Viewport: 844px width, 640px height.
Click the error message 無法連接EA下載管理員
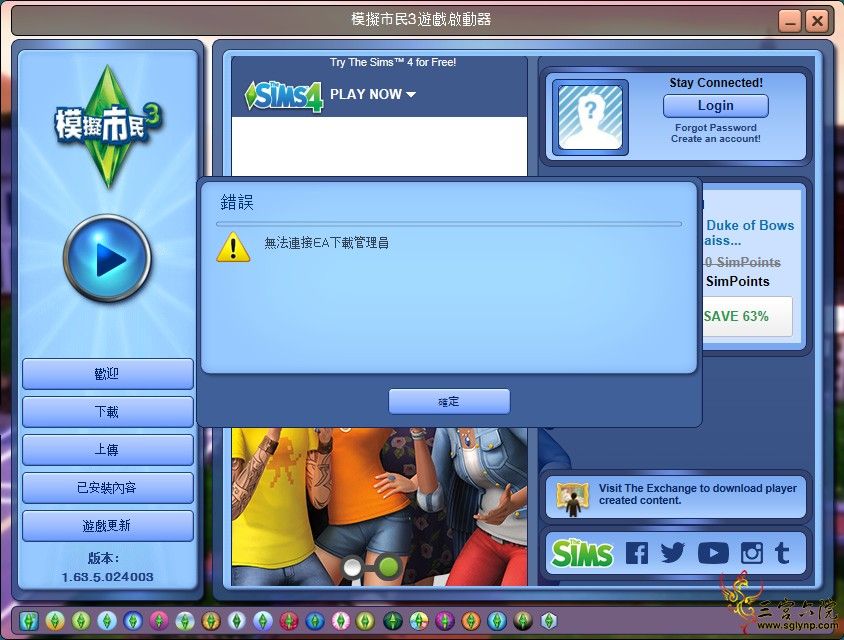click(x=326, y=243)
